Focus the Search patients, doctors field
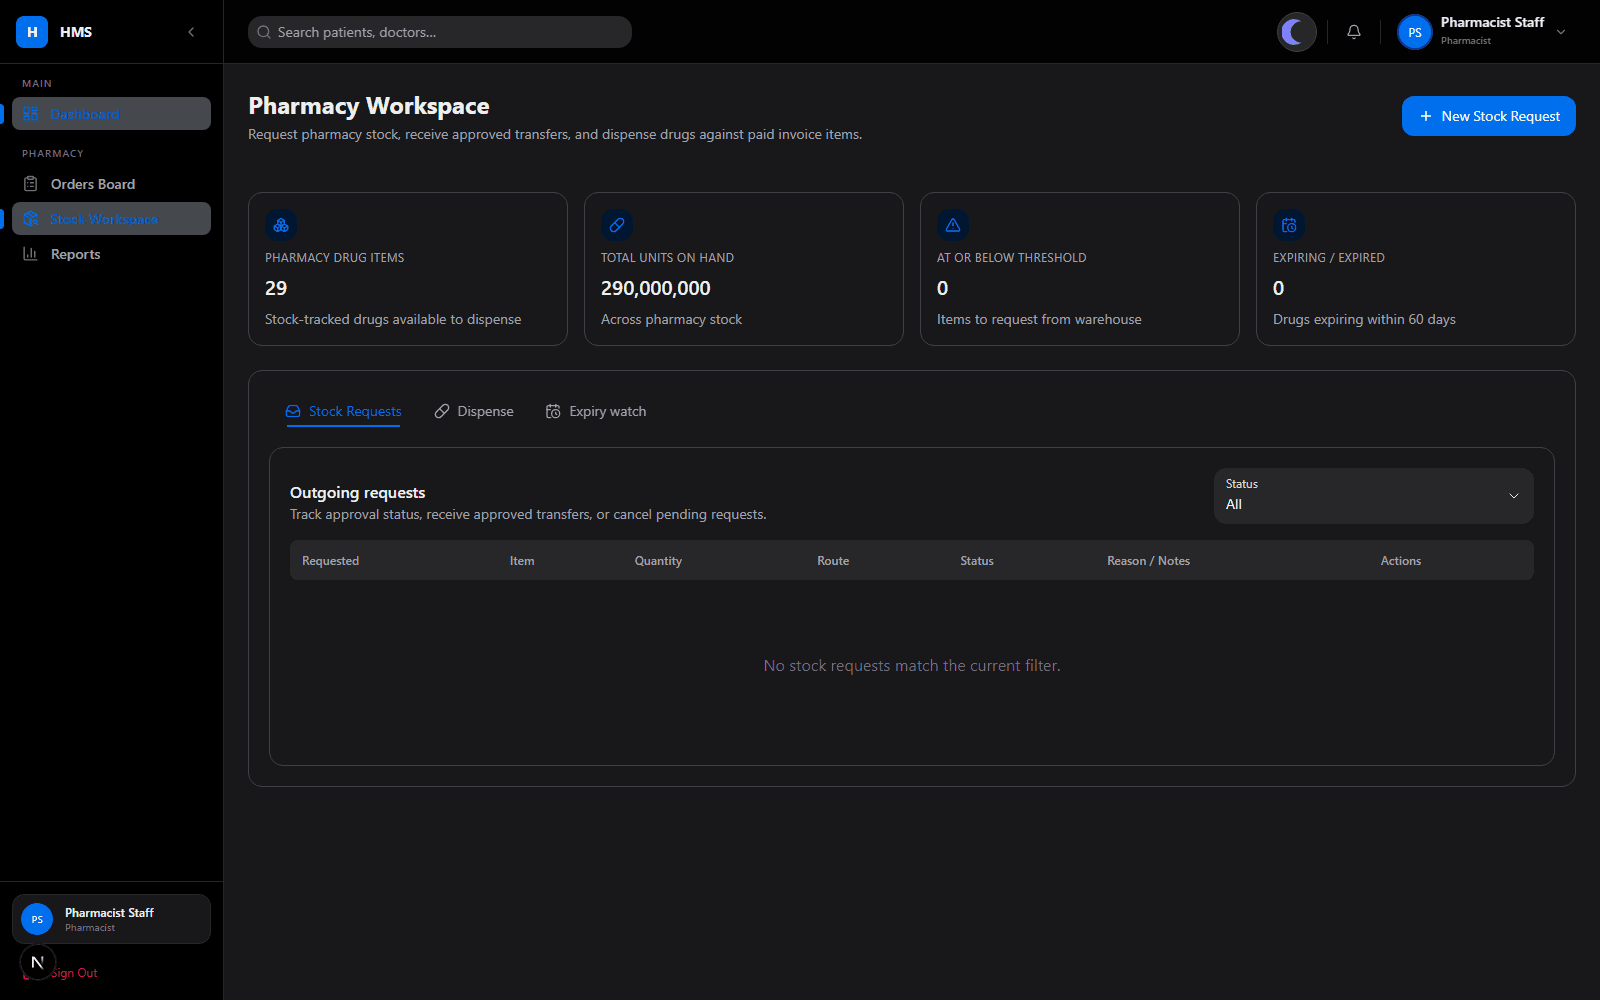The width and height of the screenshot is (1600, 1000). pyautogui.click(x=440, y=32)
